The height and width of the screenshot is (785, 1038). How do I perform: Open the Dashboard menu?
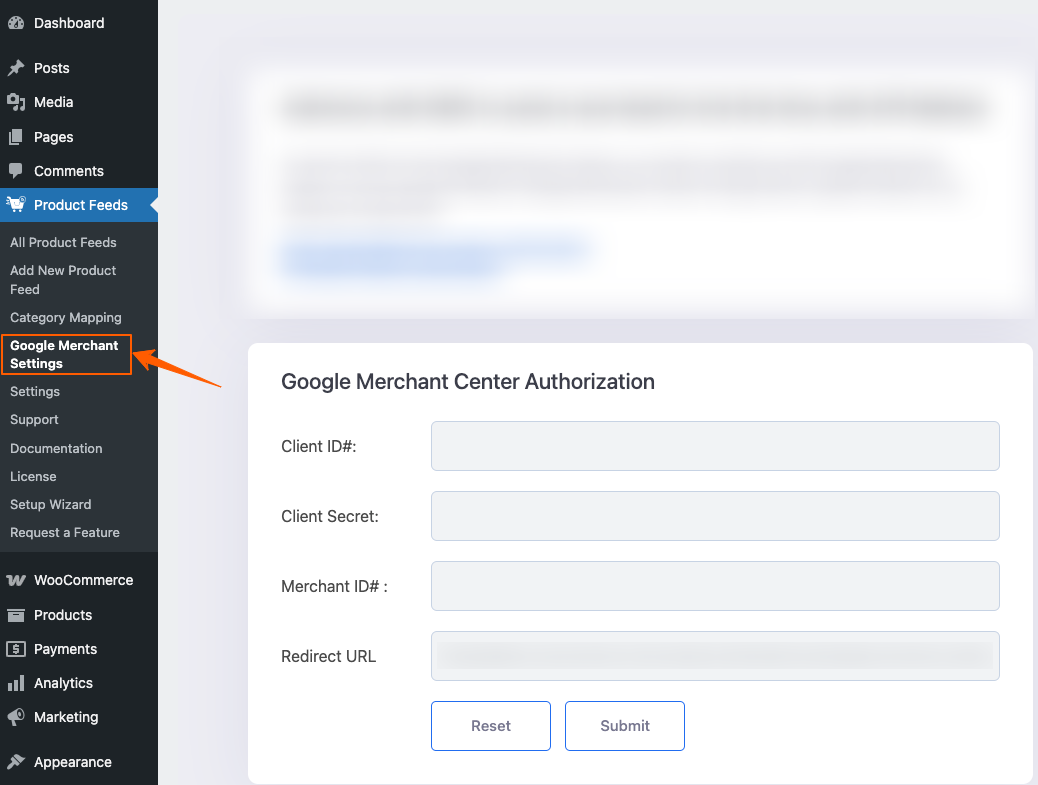(x=79, y=23)
